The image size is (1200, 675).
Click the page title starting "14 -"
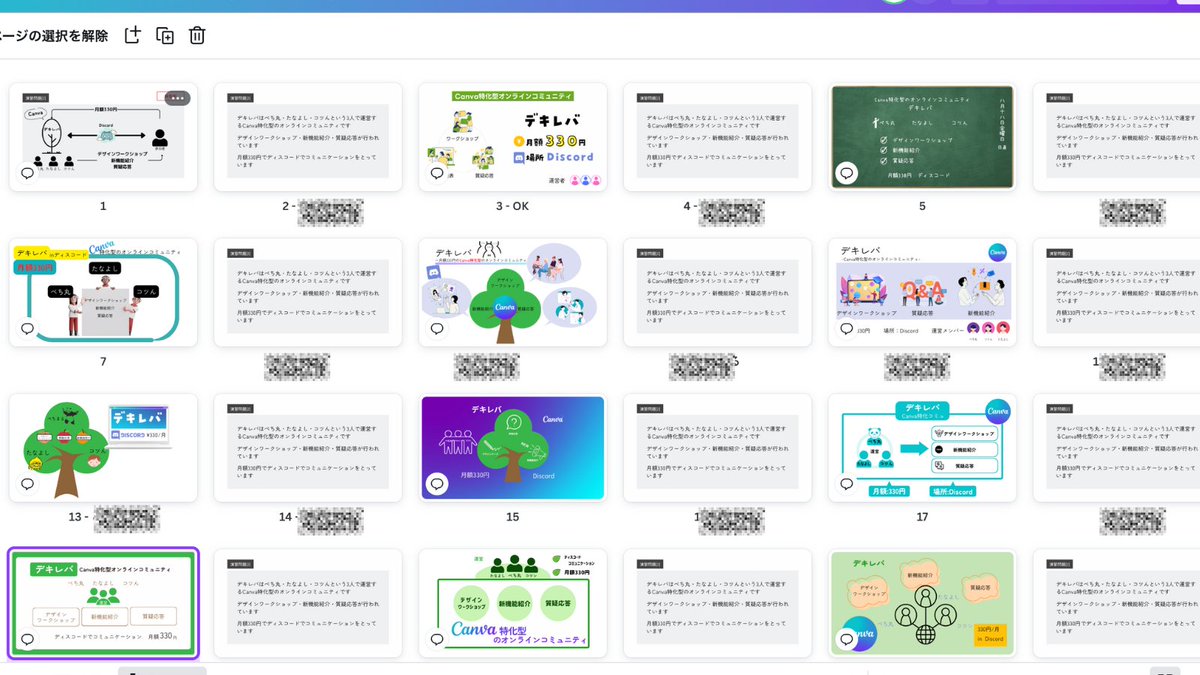pyautogui.click(x=321, y=518)
